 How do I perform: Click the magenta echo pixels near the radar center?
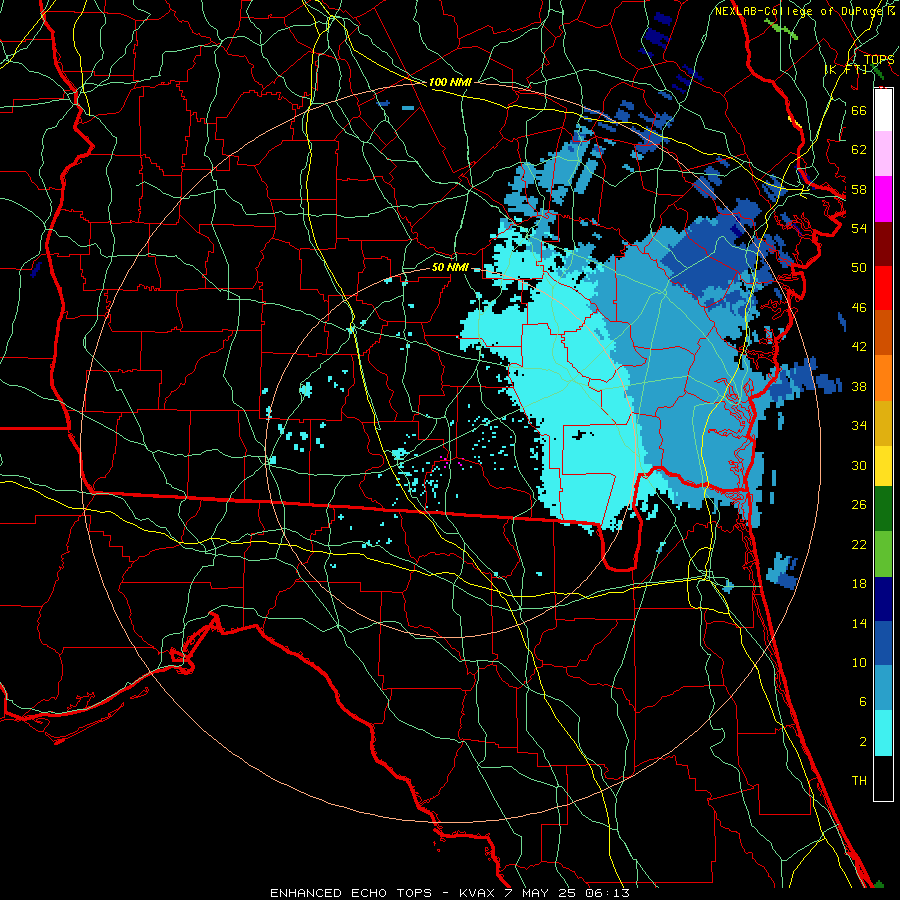click(451, 460)
